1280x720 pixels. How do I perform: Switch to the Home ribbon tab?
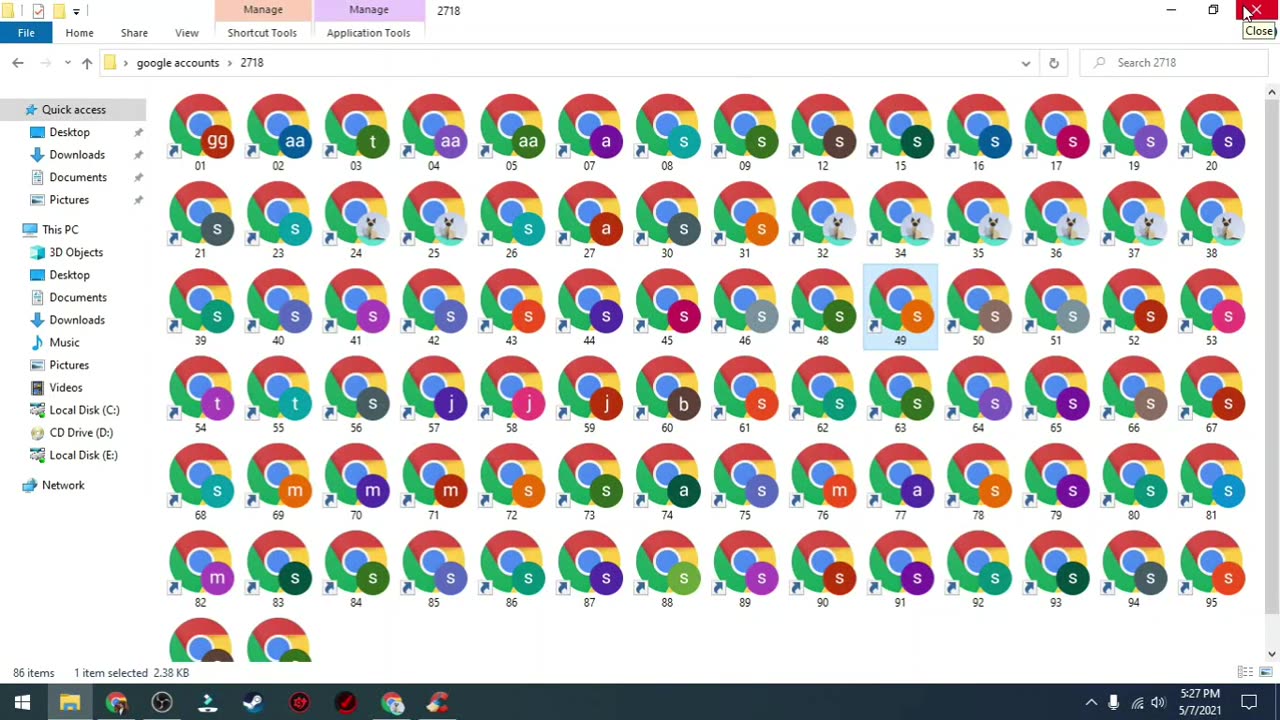click(x=79, y=33)
